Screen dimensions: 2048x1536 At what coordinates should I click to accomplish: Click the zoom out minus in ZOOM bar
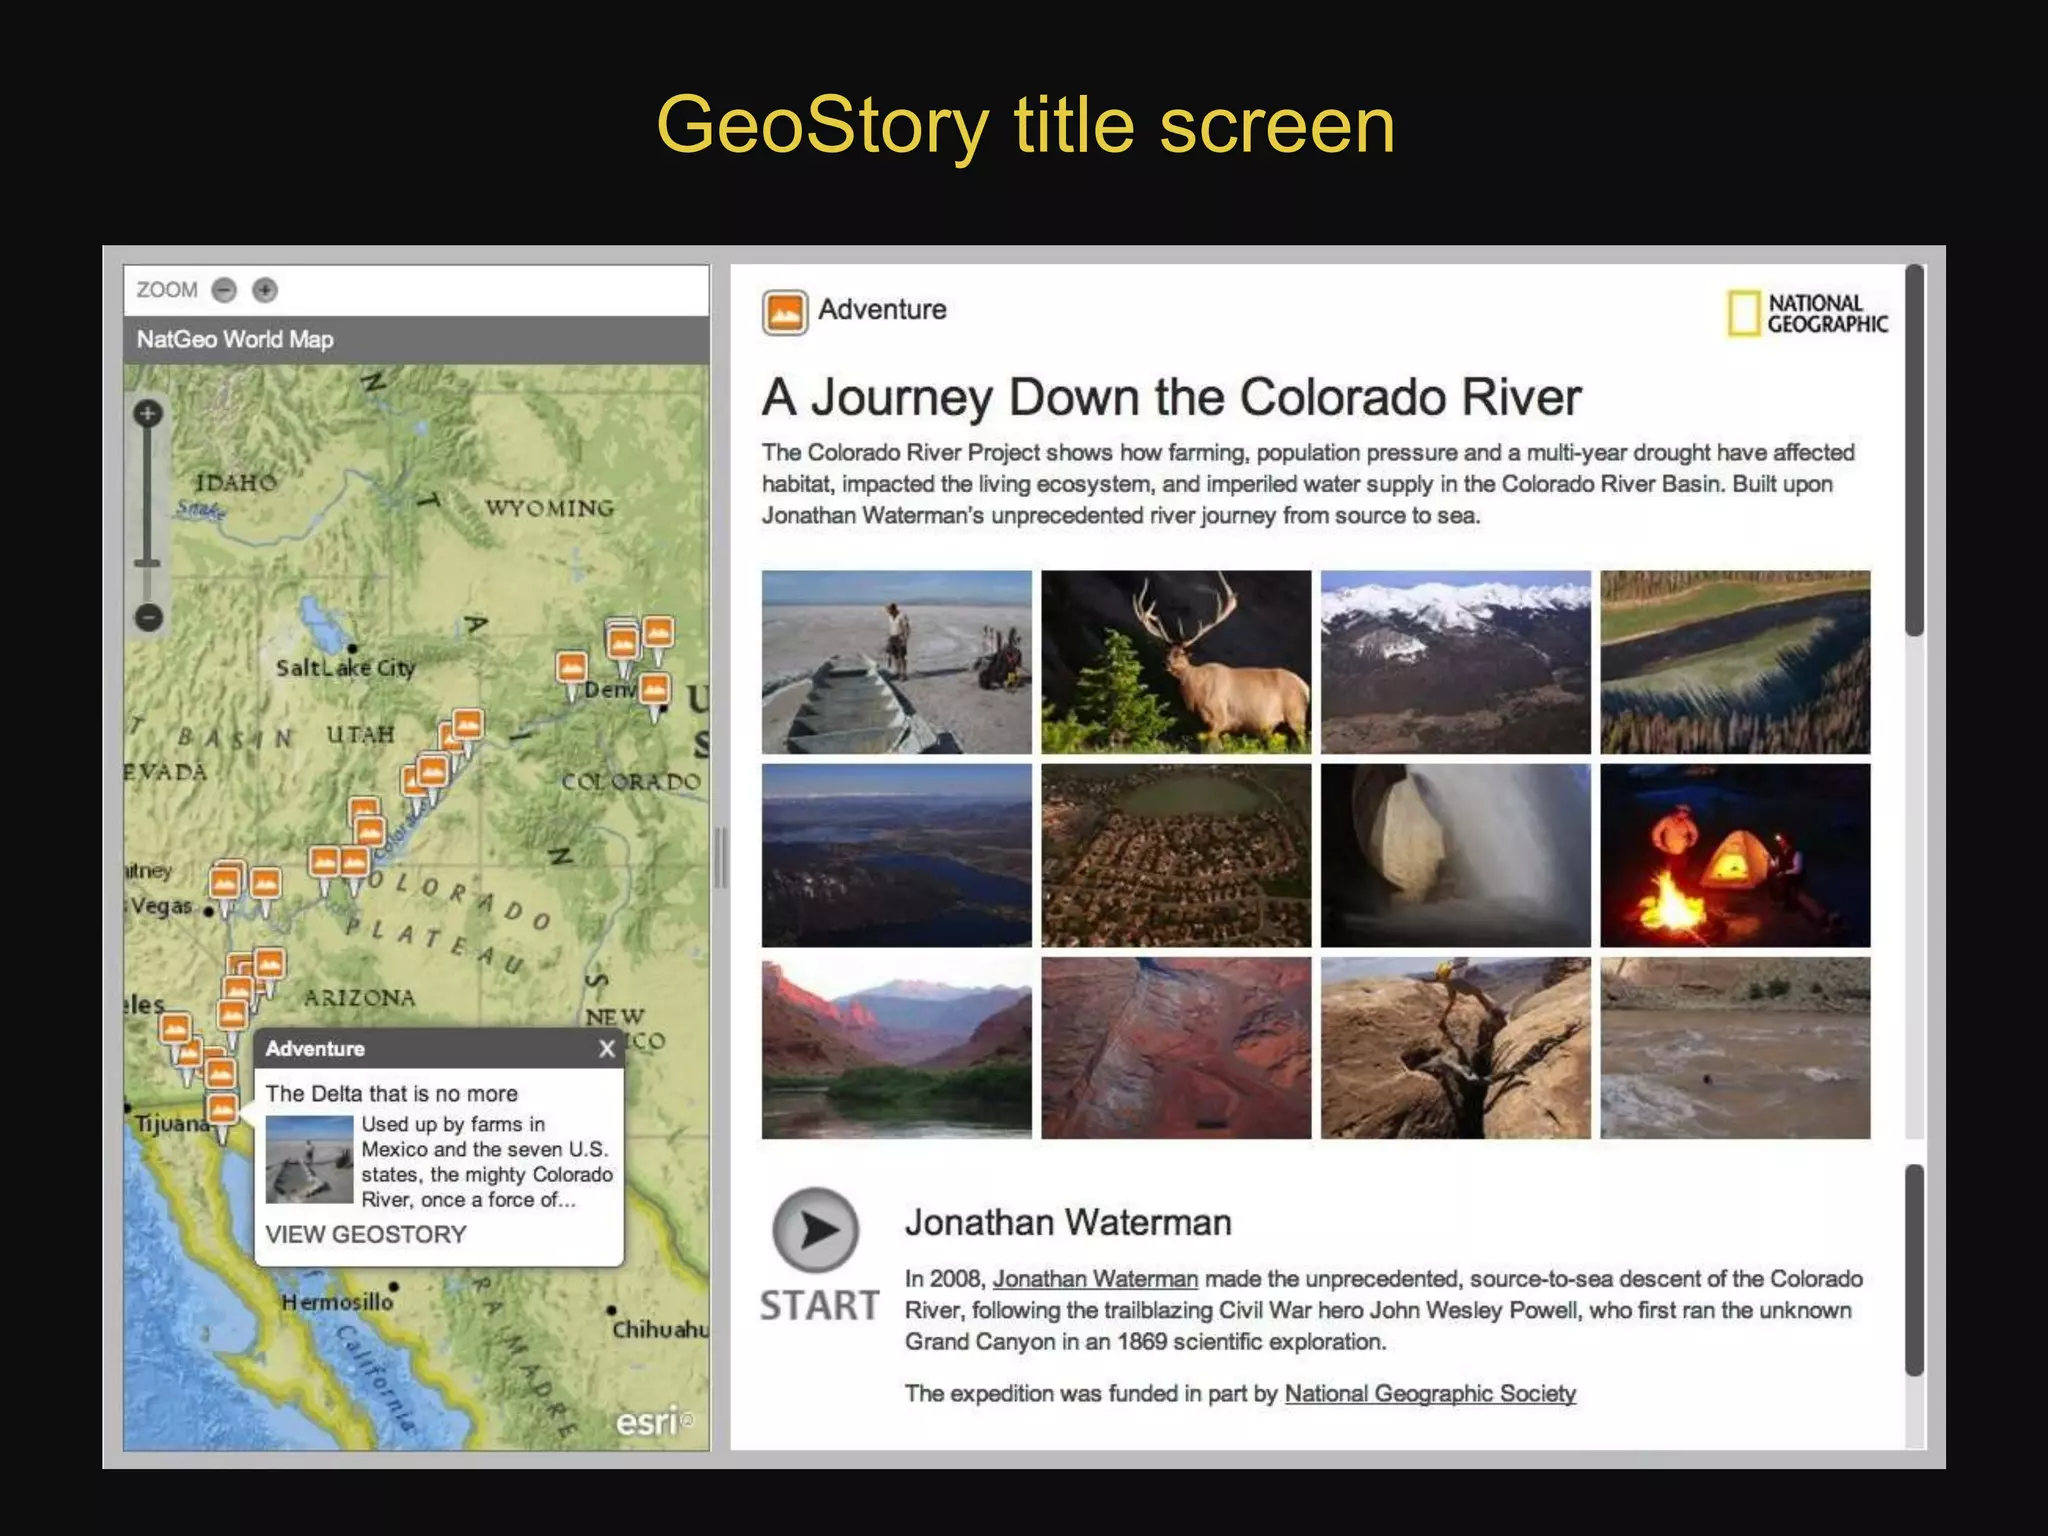pyautogui.click(x=225, y=290)
